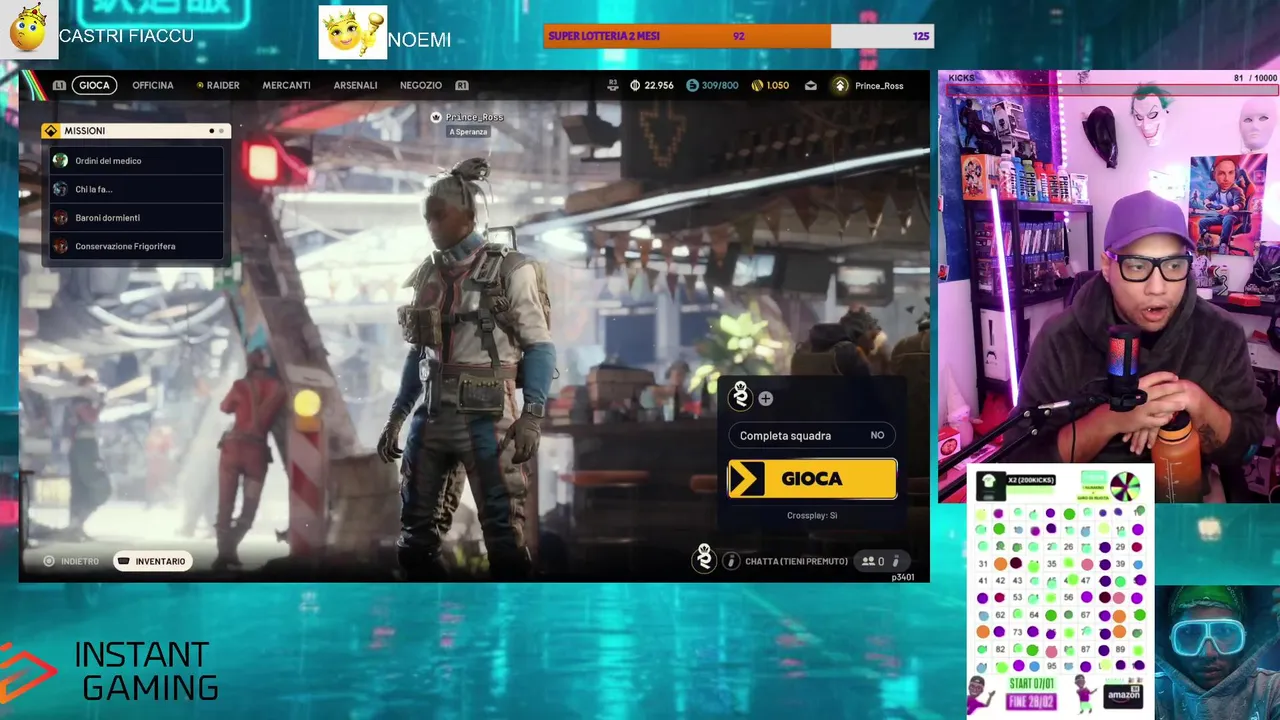The width and height of the screenshot is (1280, 720).
Task: Click info icon left of CHATTA
Action: pos(731,561)
